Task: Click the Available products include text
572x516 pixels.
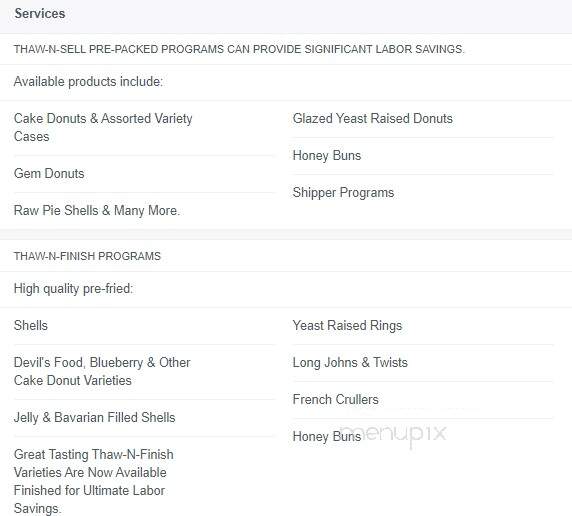Action: pos(88,81)
